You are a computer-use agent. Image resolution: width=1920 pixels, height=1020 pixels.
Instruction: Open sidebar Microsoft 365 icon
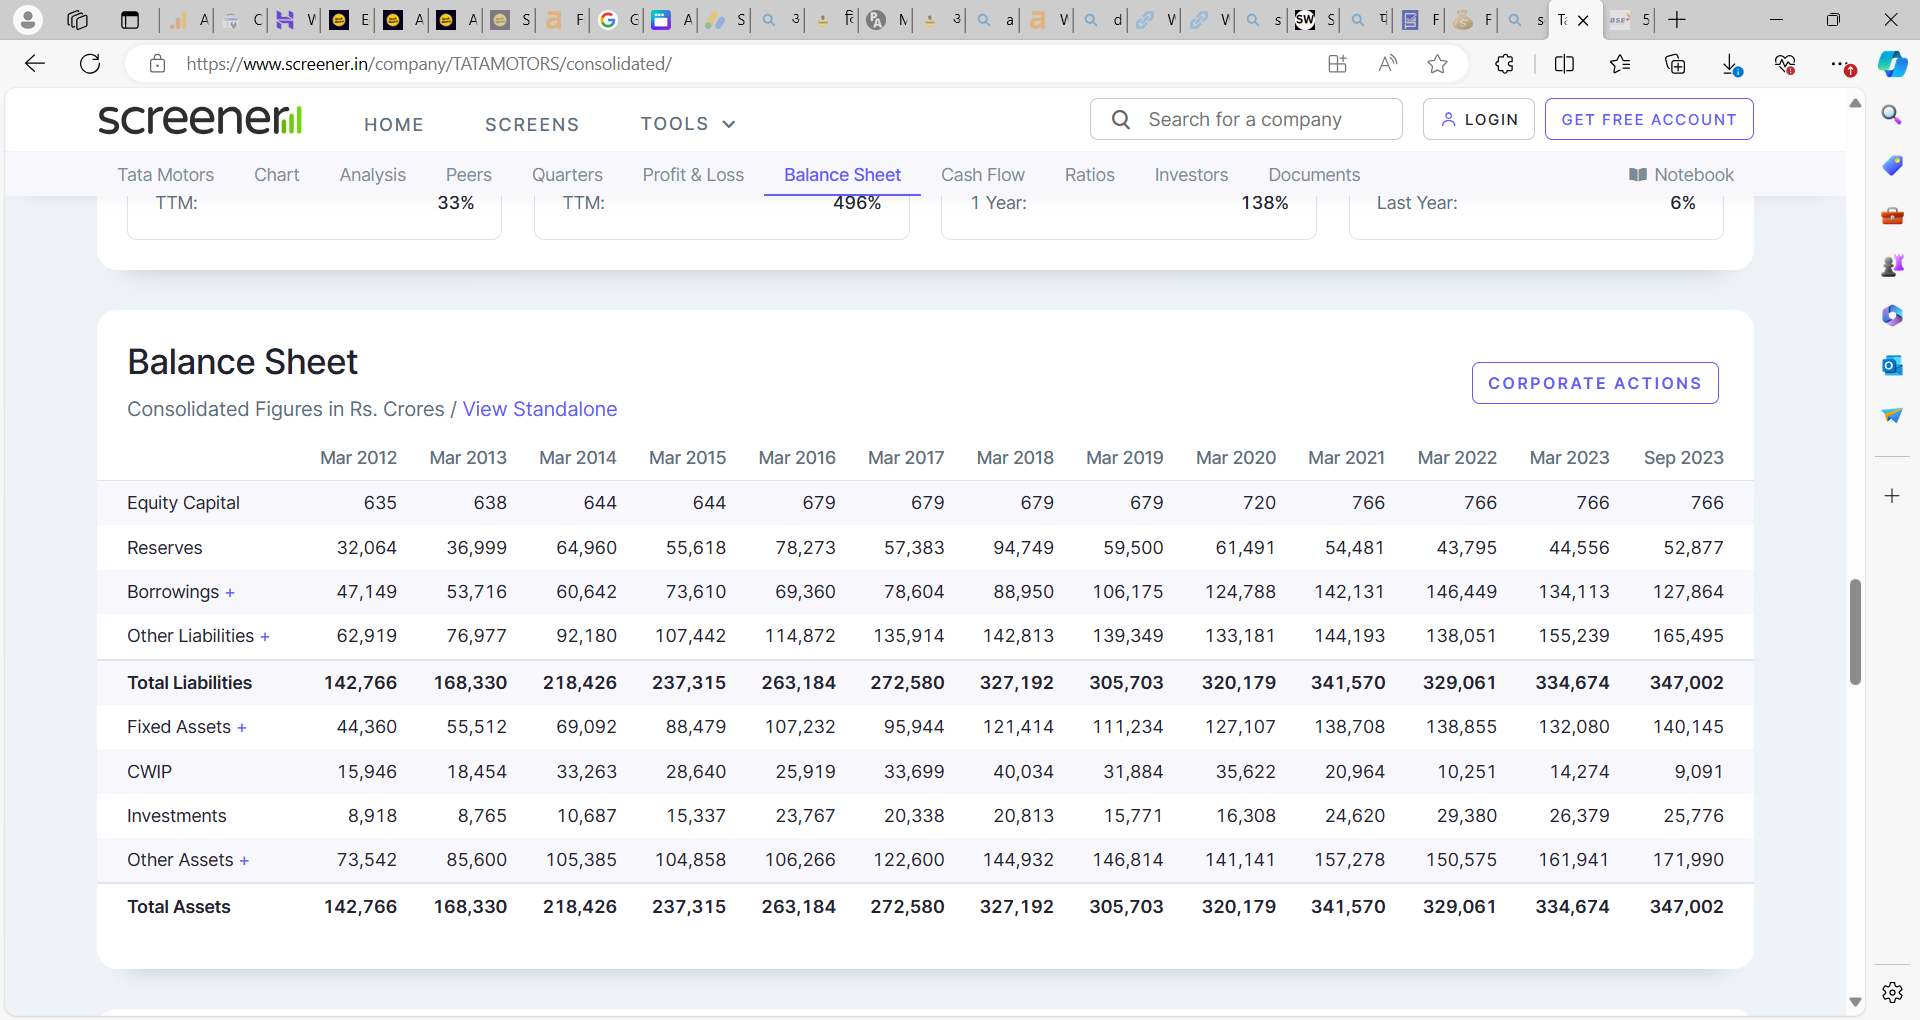(1892, 315)
